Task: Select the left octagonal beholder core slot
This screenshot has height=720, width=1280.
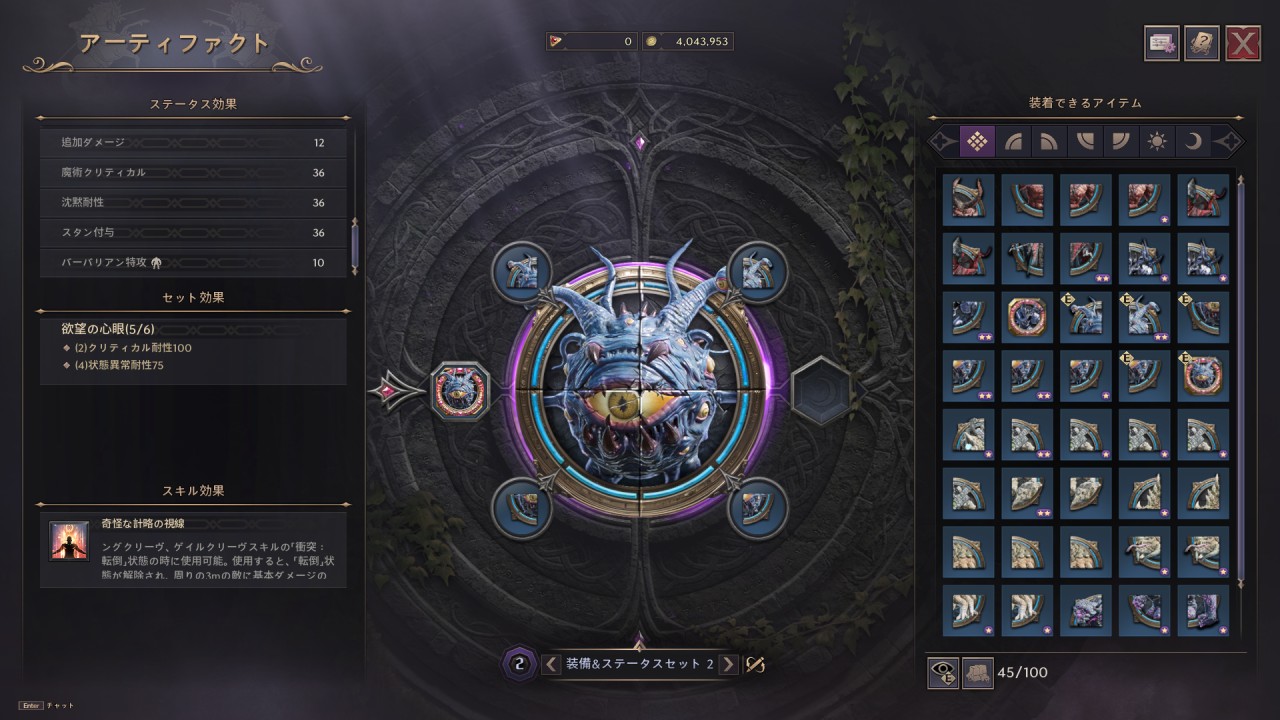Action: tap(459, 389)
